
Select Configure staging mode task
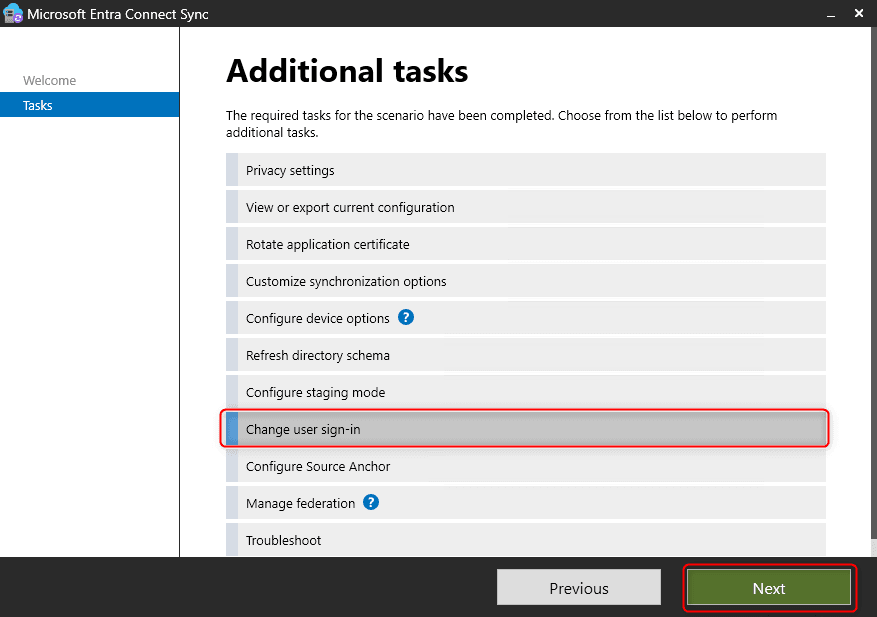315,392
